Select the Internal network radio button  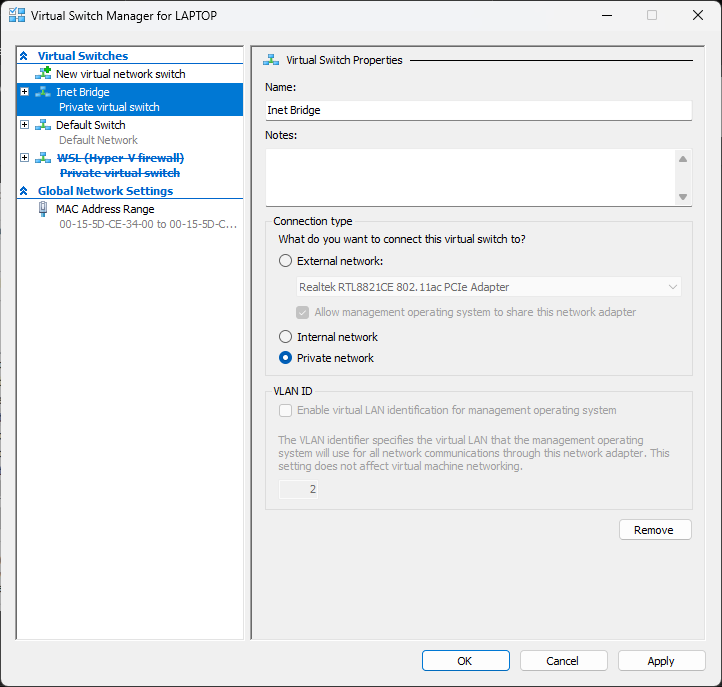[286, 337]
